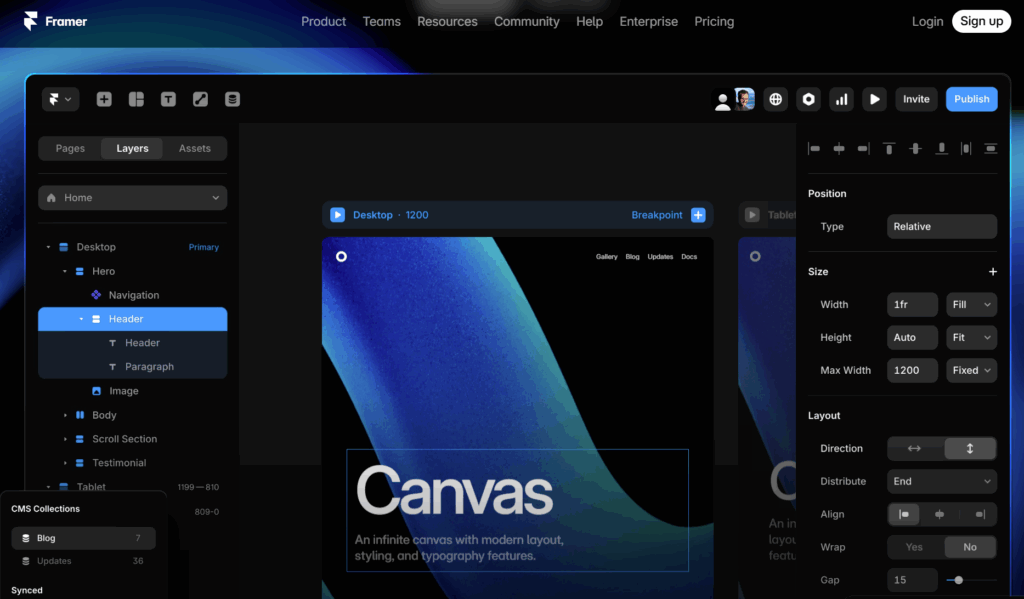Screen dimensions: 1024x599
Task: Click the Preview play icon in the top bar
Action: point(875,99)
